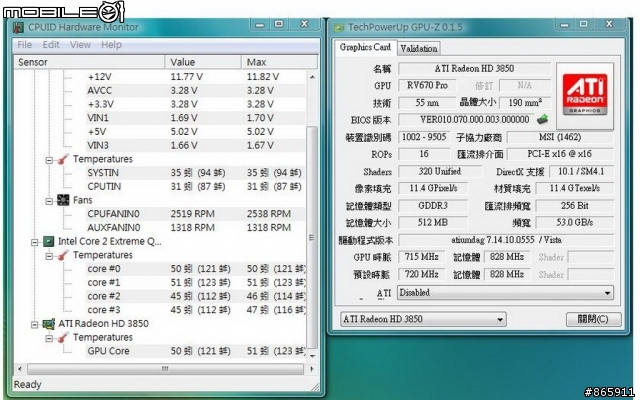The image size is (640, 400).
Task: Click the thermometer icon beside Temperatures above SYSTIN
Action: [x=63, y=159]
